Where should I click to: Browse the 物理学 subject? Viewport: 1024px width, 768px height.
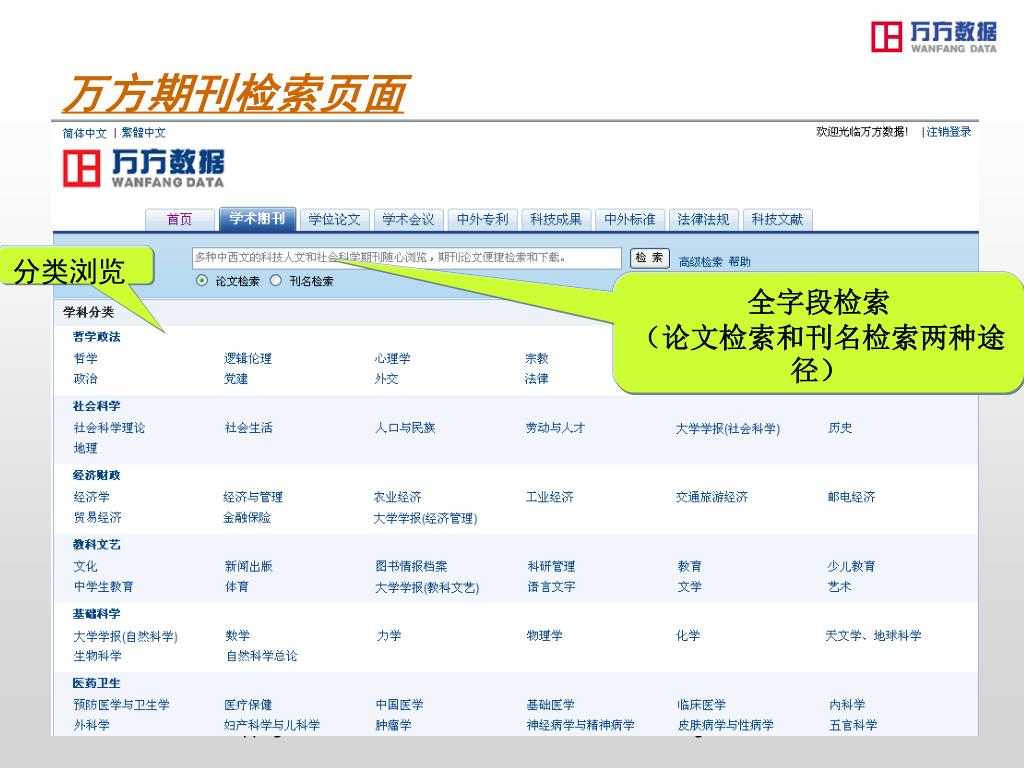pos(545,635)
